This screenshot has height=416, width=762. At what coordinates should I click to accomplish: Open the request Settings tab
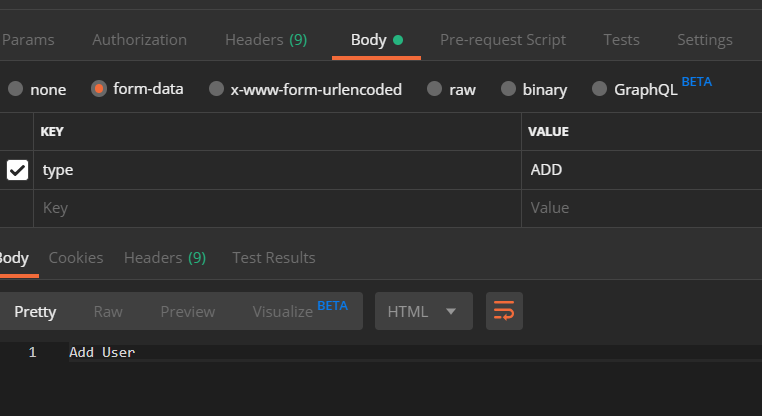[x=704, y=40]
